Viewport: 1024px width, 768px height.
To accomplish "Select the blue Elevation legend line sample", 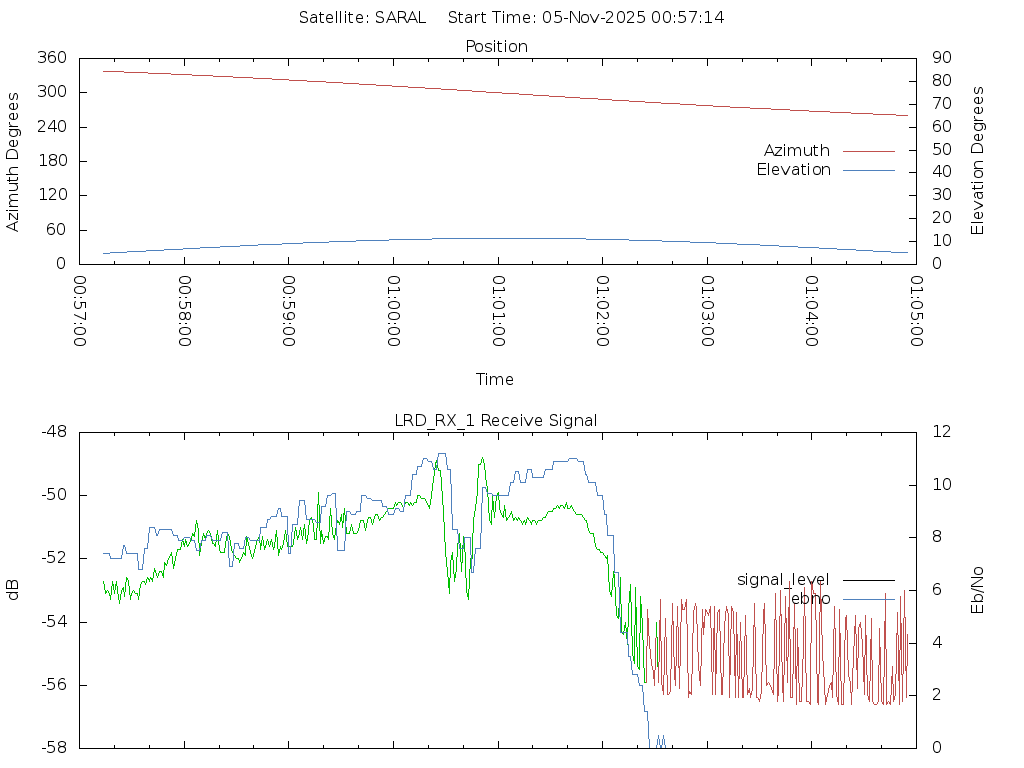I will click(x=868, y=170).
